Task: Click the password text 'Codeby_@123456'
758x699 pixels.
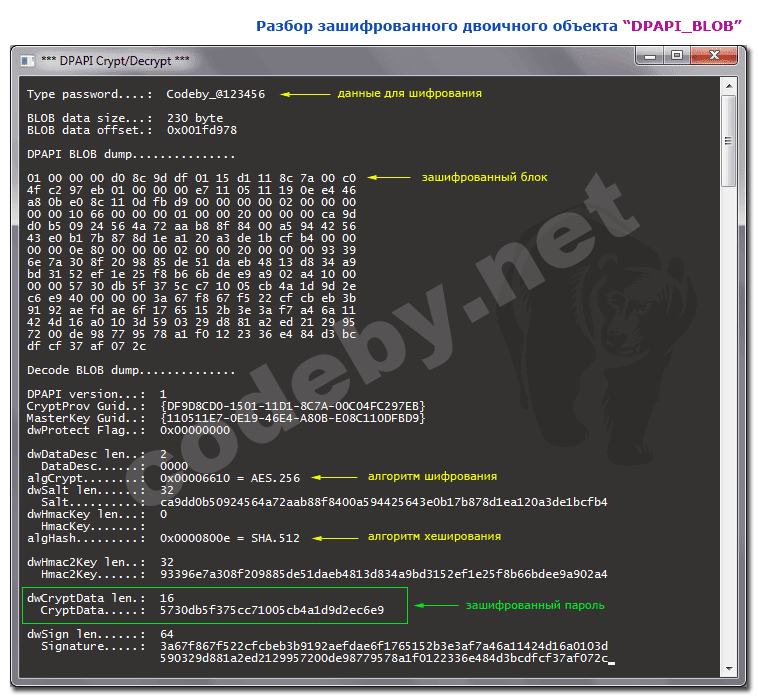Action: point(216,94)
